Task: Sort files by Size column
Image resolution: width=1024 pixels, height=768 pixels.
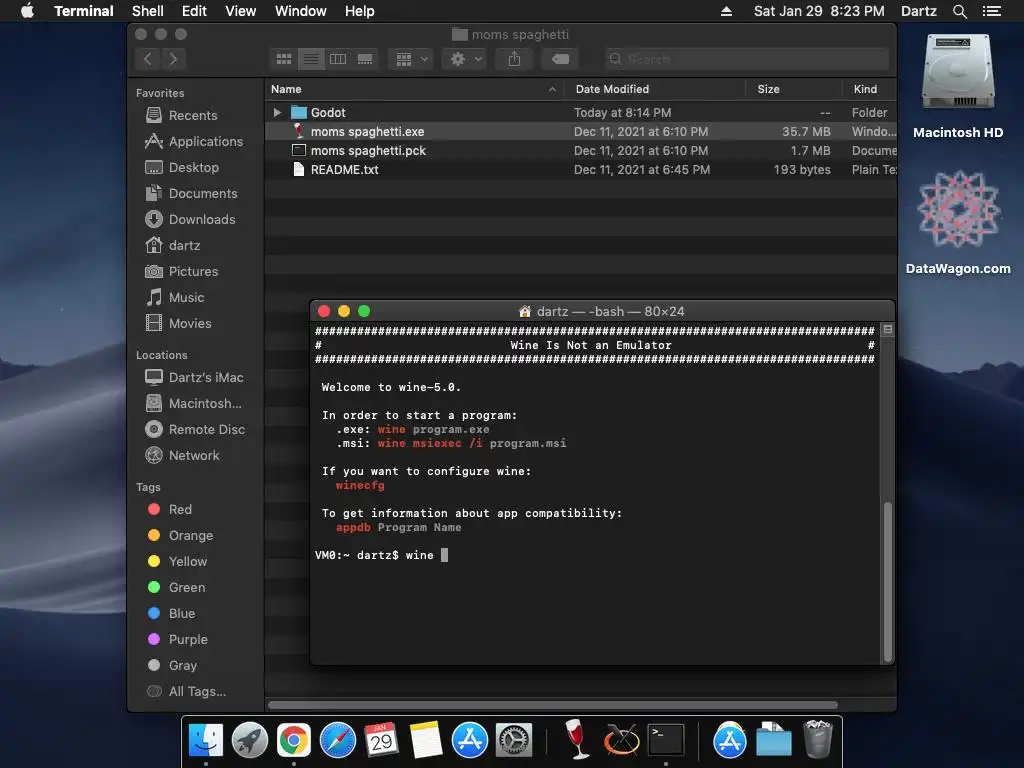Action: 793,89
